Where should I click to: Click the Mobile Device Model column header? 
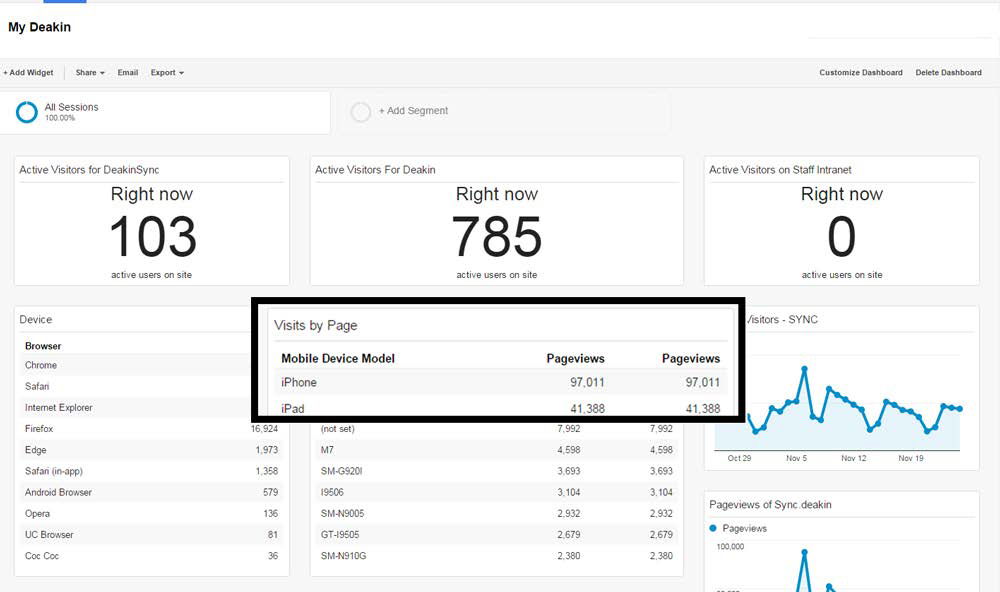click(338, 359)
